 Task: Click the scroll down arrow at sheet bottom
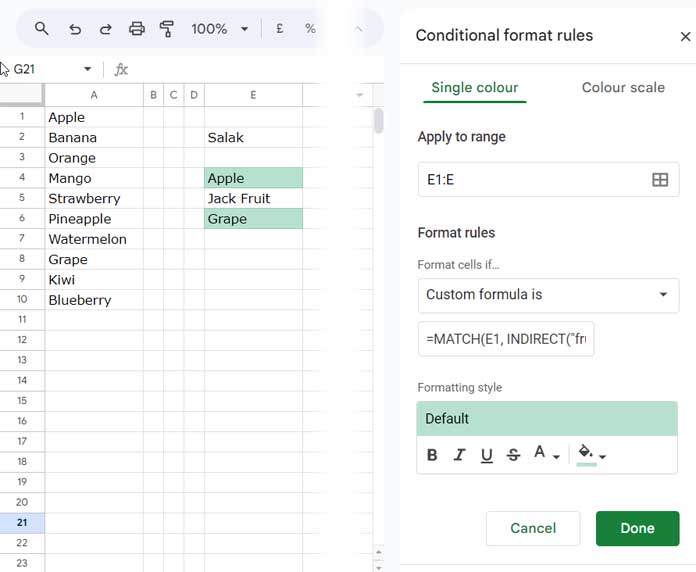[378, 567]
